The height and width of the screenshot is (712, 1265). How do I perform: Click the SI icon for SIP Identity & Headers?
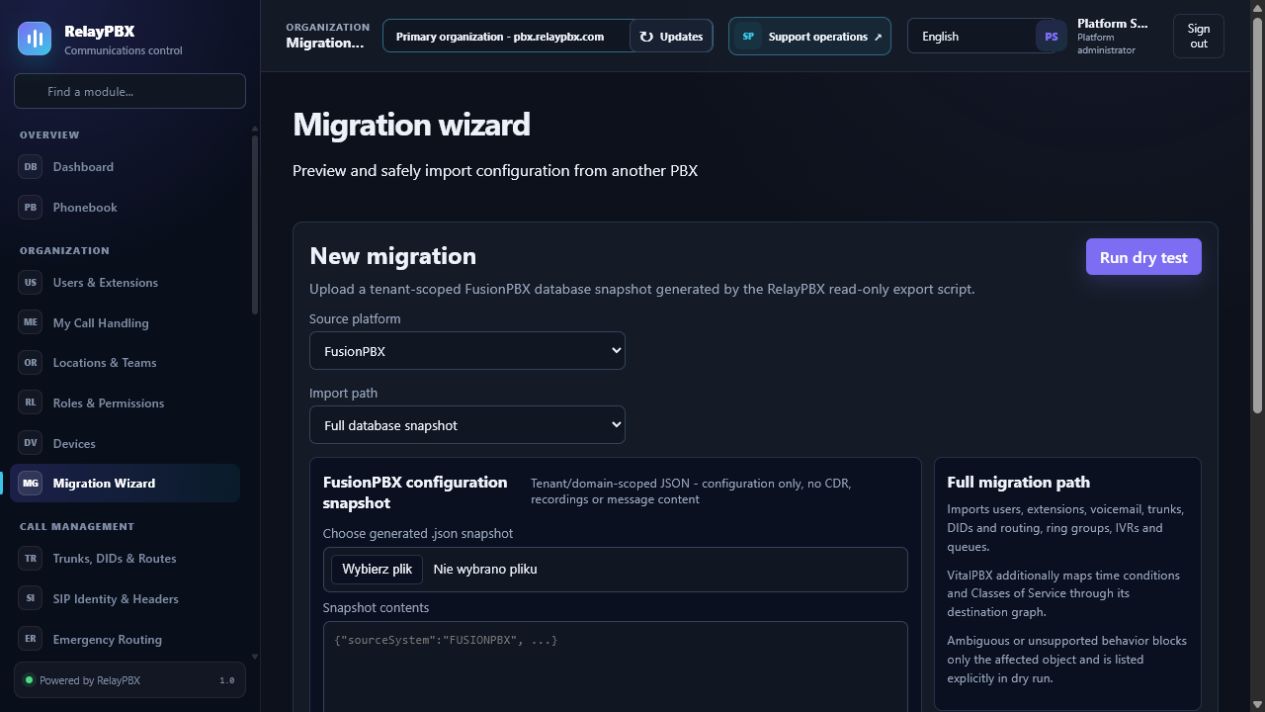(30, 599)
